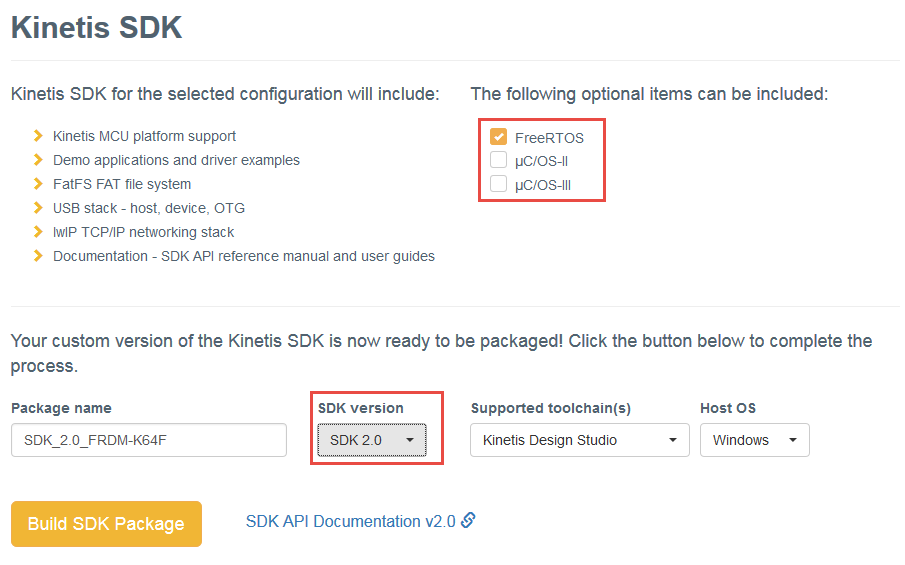Screen dimensions: 905x565
Task: Click the chevron beside lwIP TCP/IP networking stack
Action: [x=38, y=232]
